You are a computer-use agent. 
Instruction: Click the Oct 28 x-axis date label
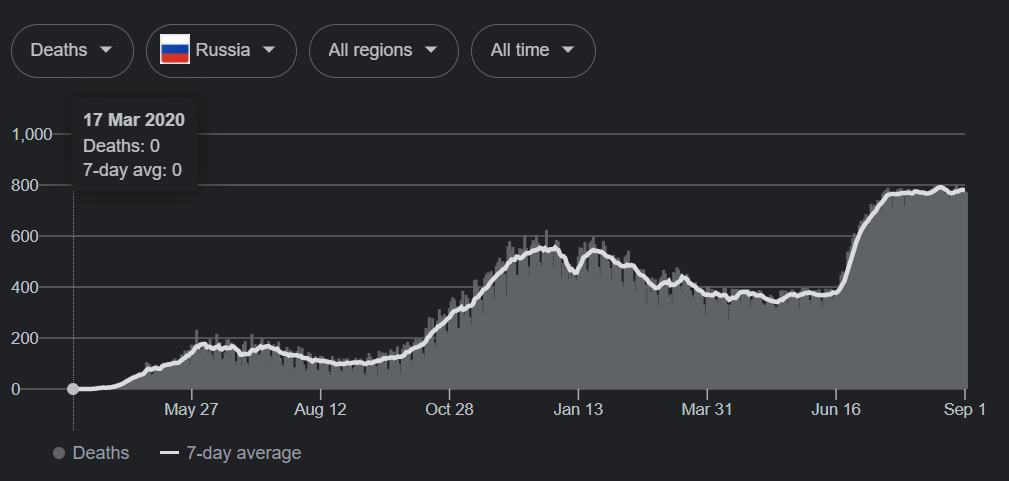(x=449, y=409)
